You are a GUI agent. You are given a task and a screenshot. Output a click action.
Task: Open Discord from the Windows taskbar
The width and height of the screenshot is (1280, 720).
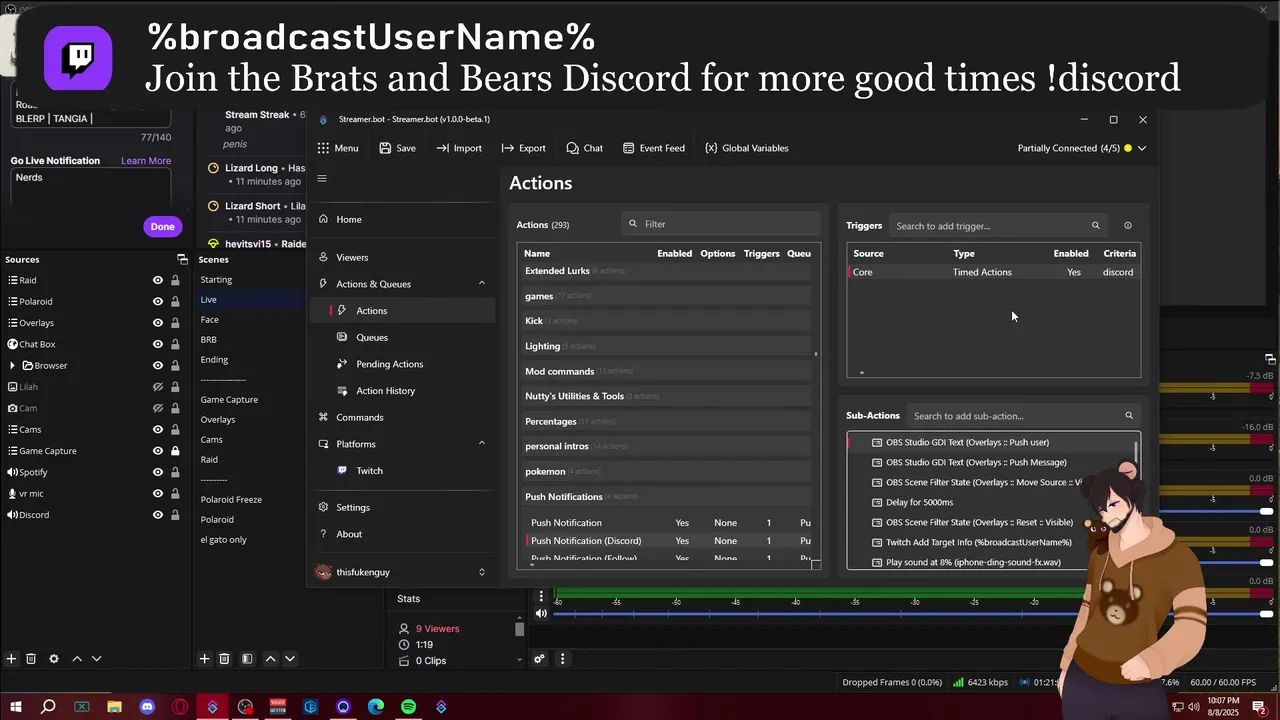coord(147,707)
